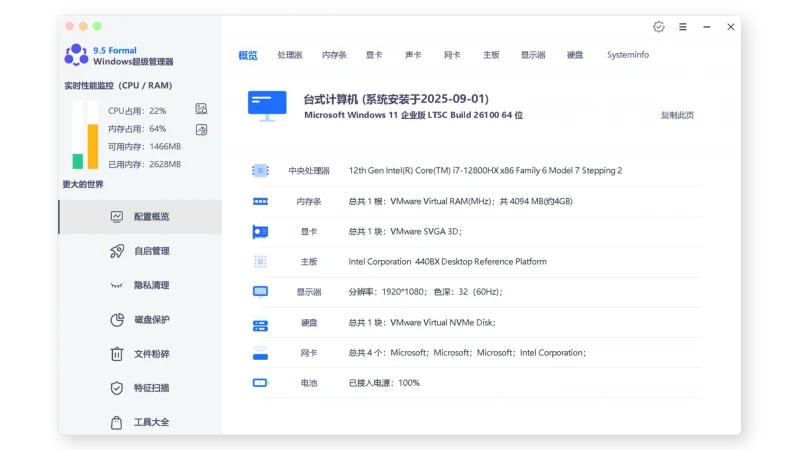
Task: Click the VMware Virtual NVMe Disk text
Action: [x=422, y=322]
